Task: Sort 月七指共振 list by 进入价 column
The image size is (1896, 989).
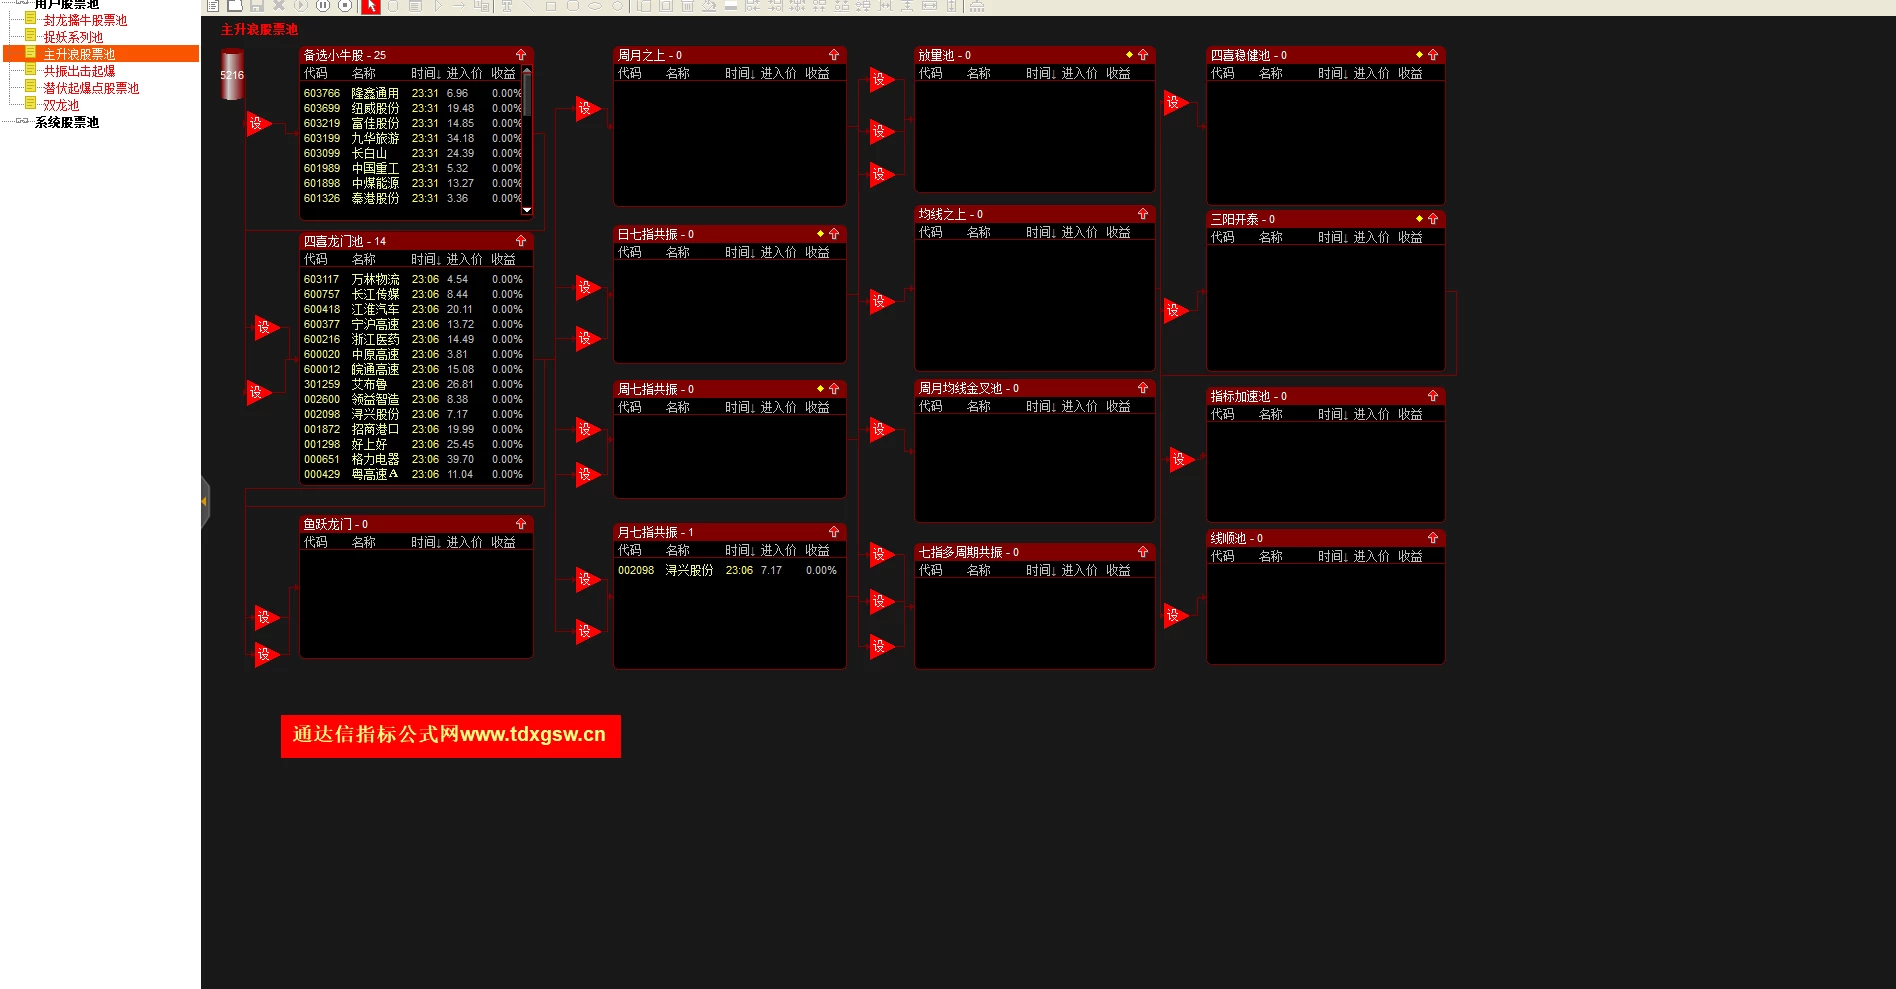Action: pyautogui.click(x=778, y=550)
